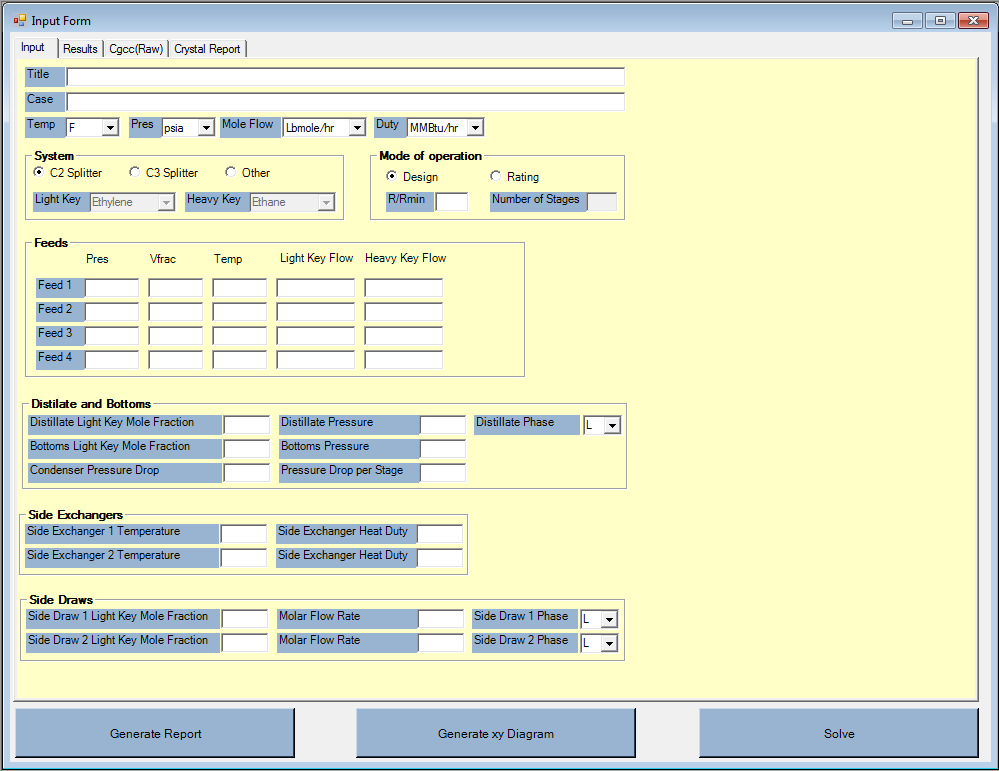
Task: Click the Feed 1 Pres field
Action: coord(112,288)
